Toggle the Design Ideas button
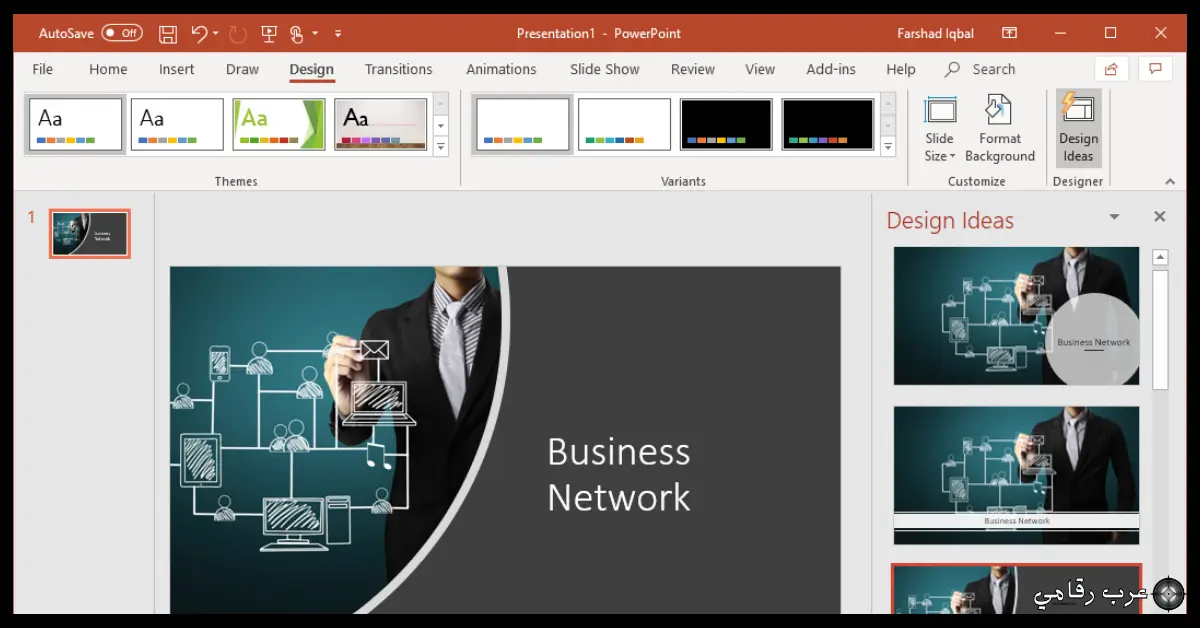This screenshot has width=1200, height=628. (1078, 128)
